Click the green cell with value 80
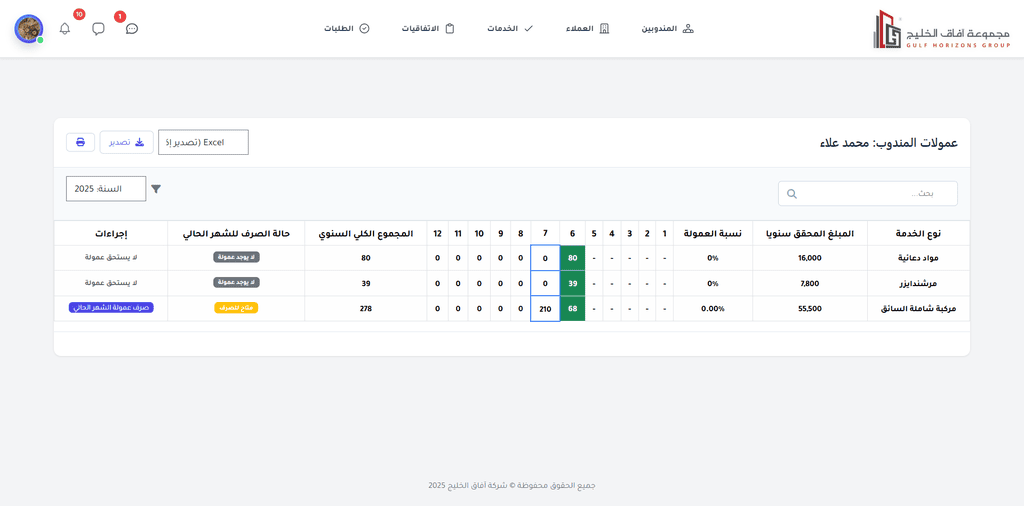 [x=573, y=258]
